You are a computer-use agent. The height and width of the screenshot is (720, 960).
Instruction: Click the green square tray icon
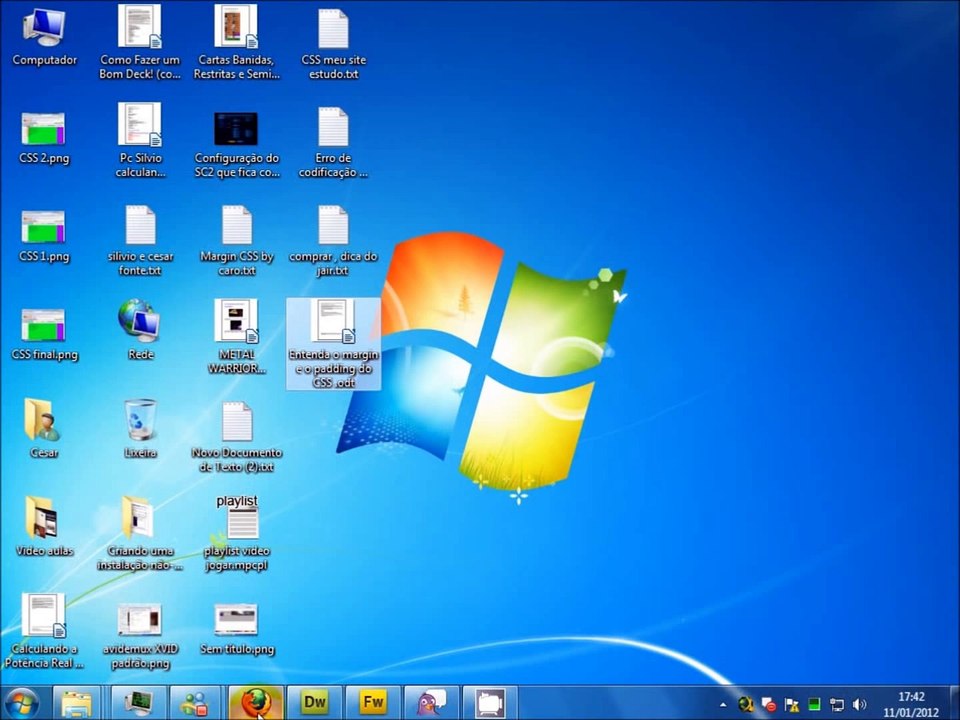click(x=814, y=705)
